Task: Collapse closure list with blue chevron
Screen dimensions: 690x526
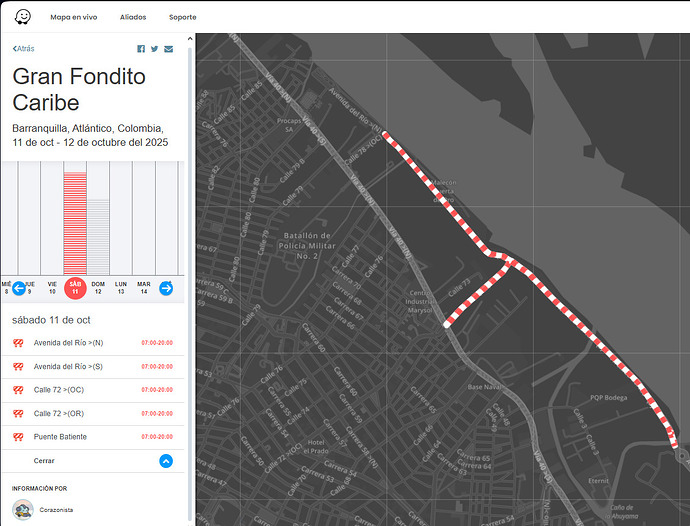Action: (x=166, y=461)
